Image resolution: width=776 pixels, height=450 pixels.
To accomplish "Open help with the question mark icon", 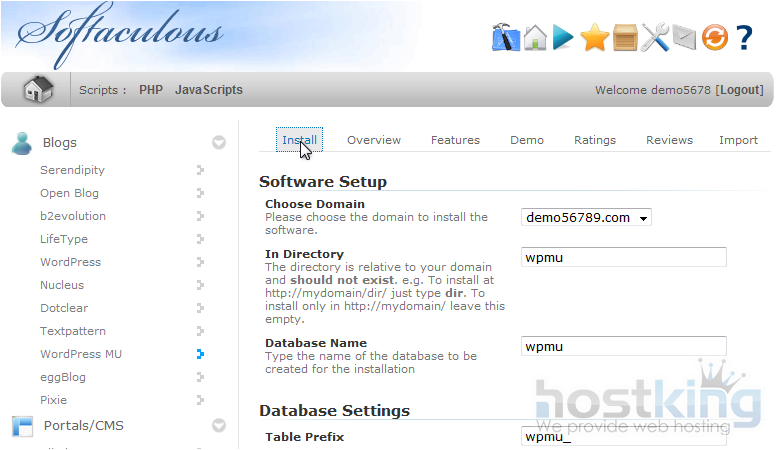I will pyautogui.click(x=744, y=38).
